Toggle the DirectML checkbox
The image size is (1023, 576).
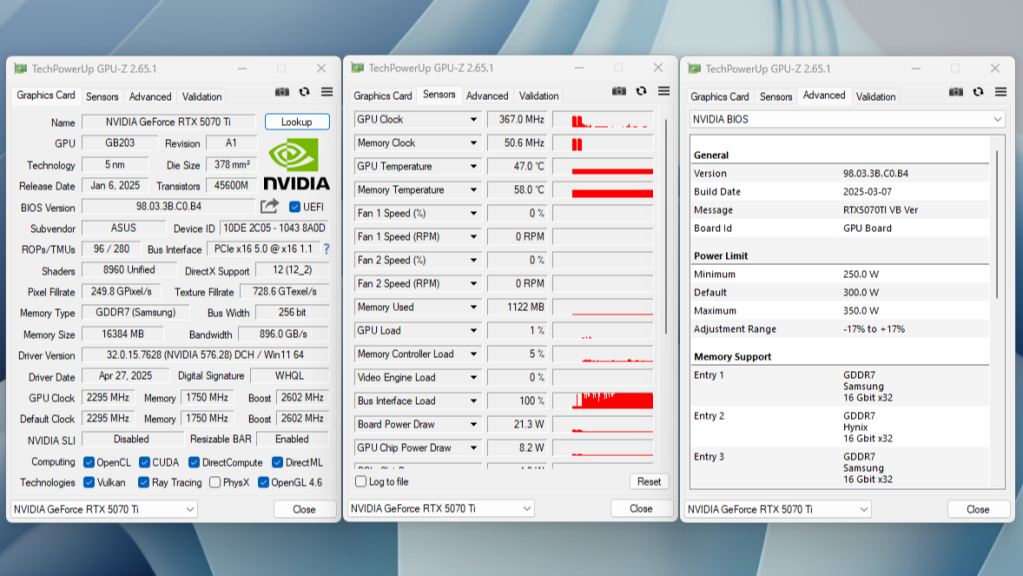[277, 462]
